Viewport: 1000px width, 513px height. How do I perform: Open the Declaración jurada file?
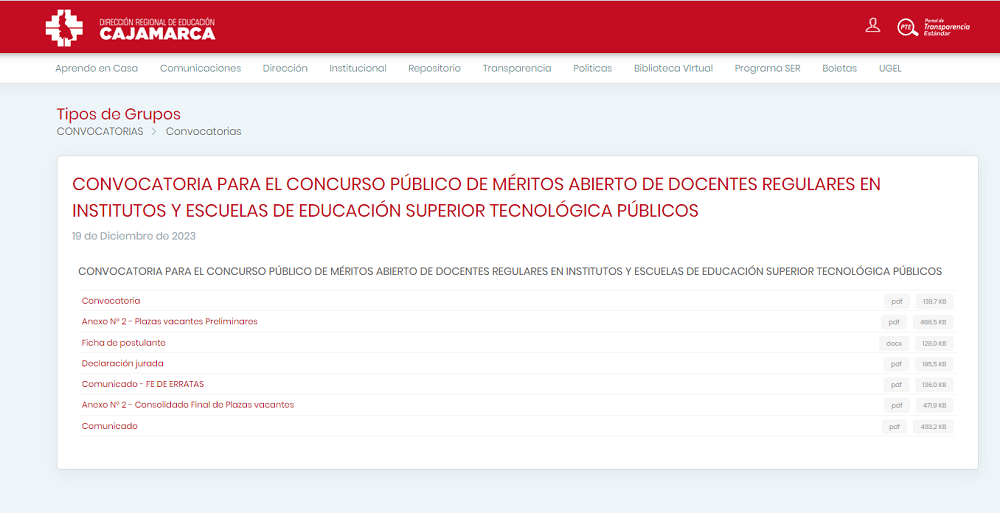coord(123,364)
